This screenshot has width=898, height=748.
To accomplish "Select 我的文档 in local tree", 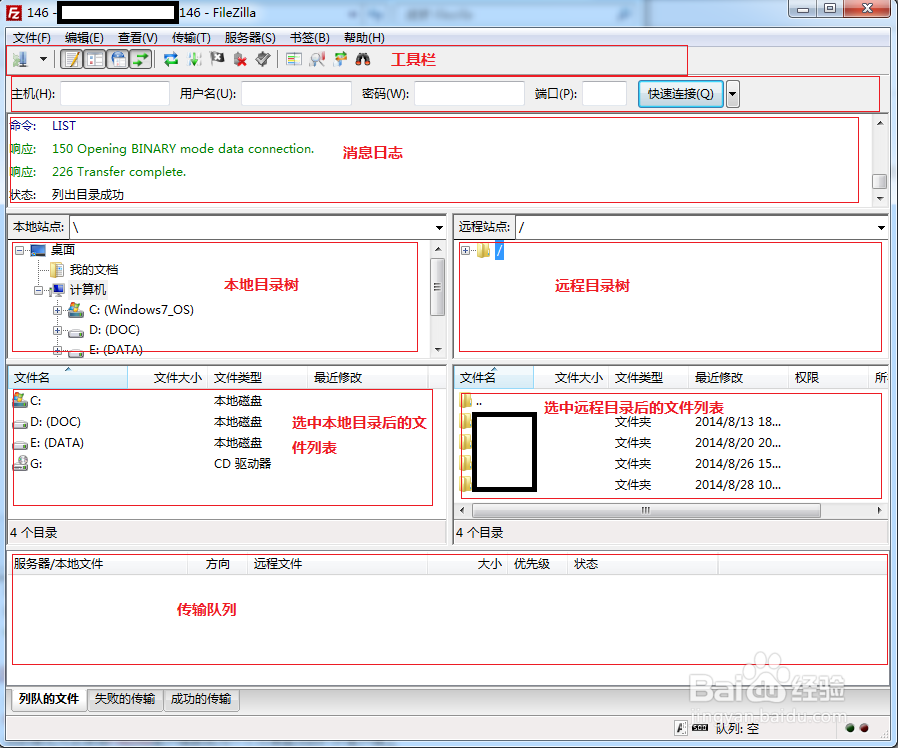I will pyautogui.click(x=94, y=270).
